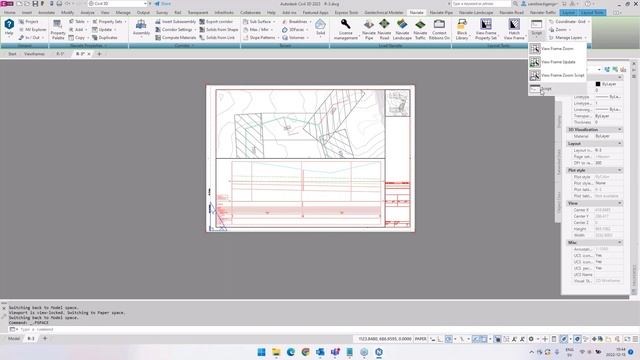The height and width of the screenshot is (360, 640).
Task: Open the Naviate Help button
Action: coord(9,28)
